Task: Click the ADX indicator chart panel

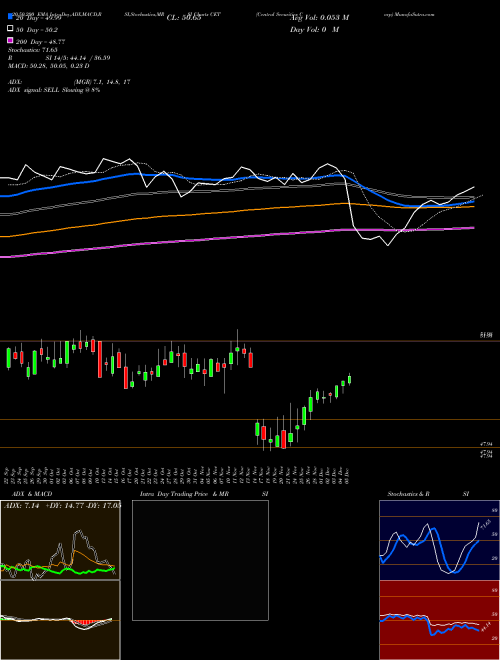Action: click(x=60, y=540)
